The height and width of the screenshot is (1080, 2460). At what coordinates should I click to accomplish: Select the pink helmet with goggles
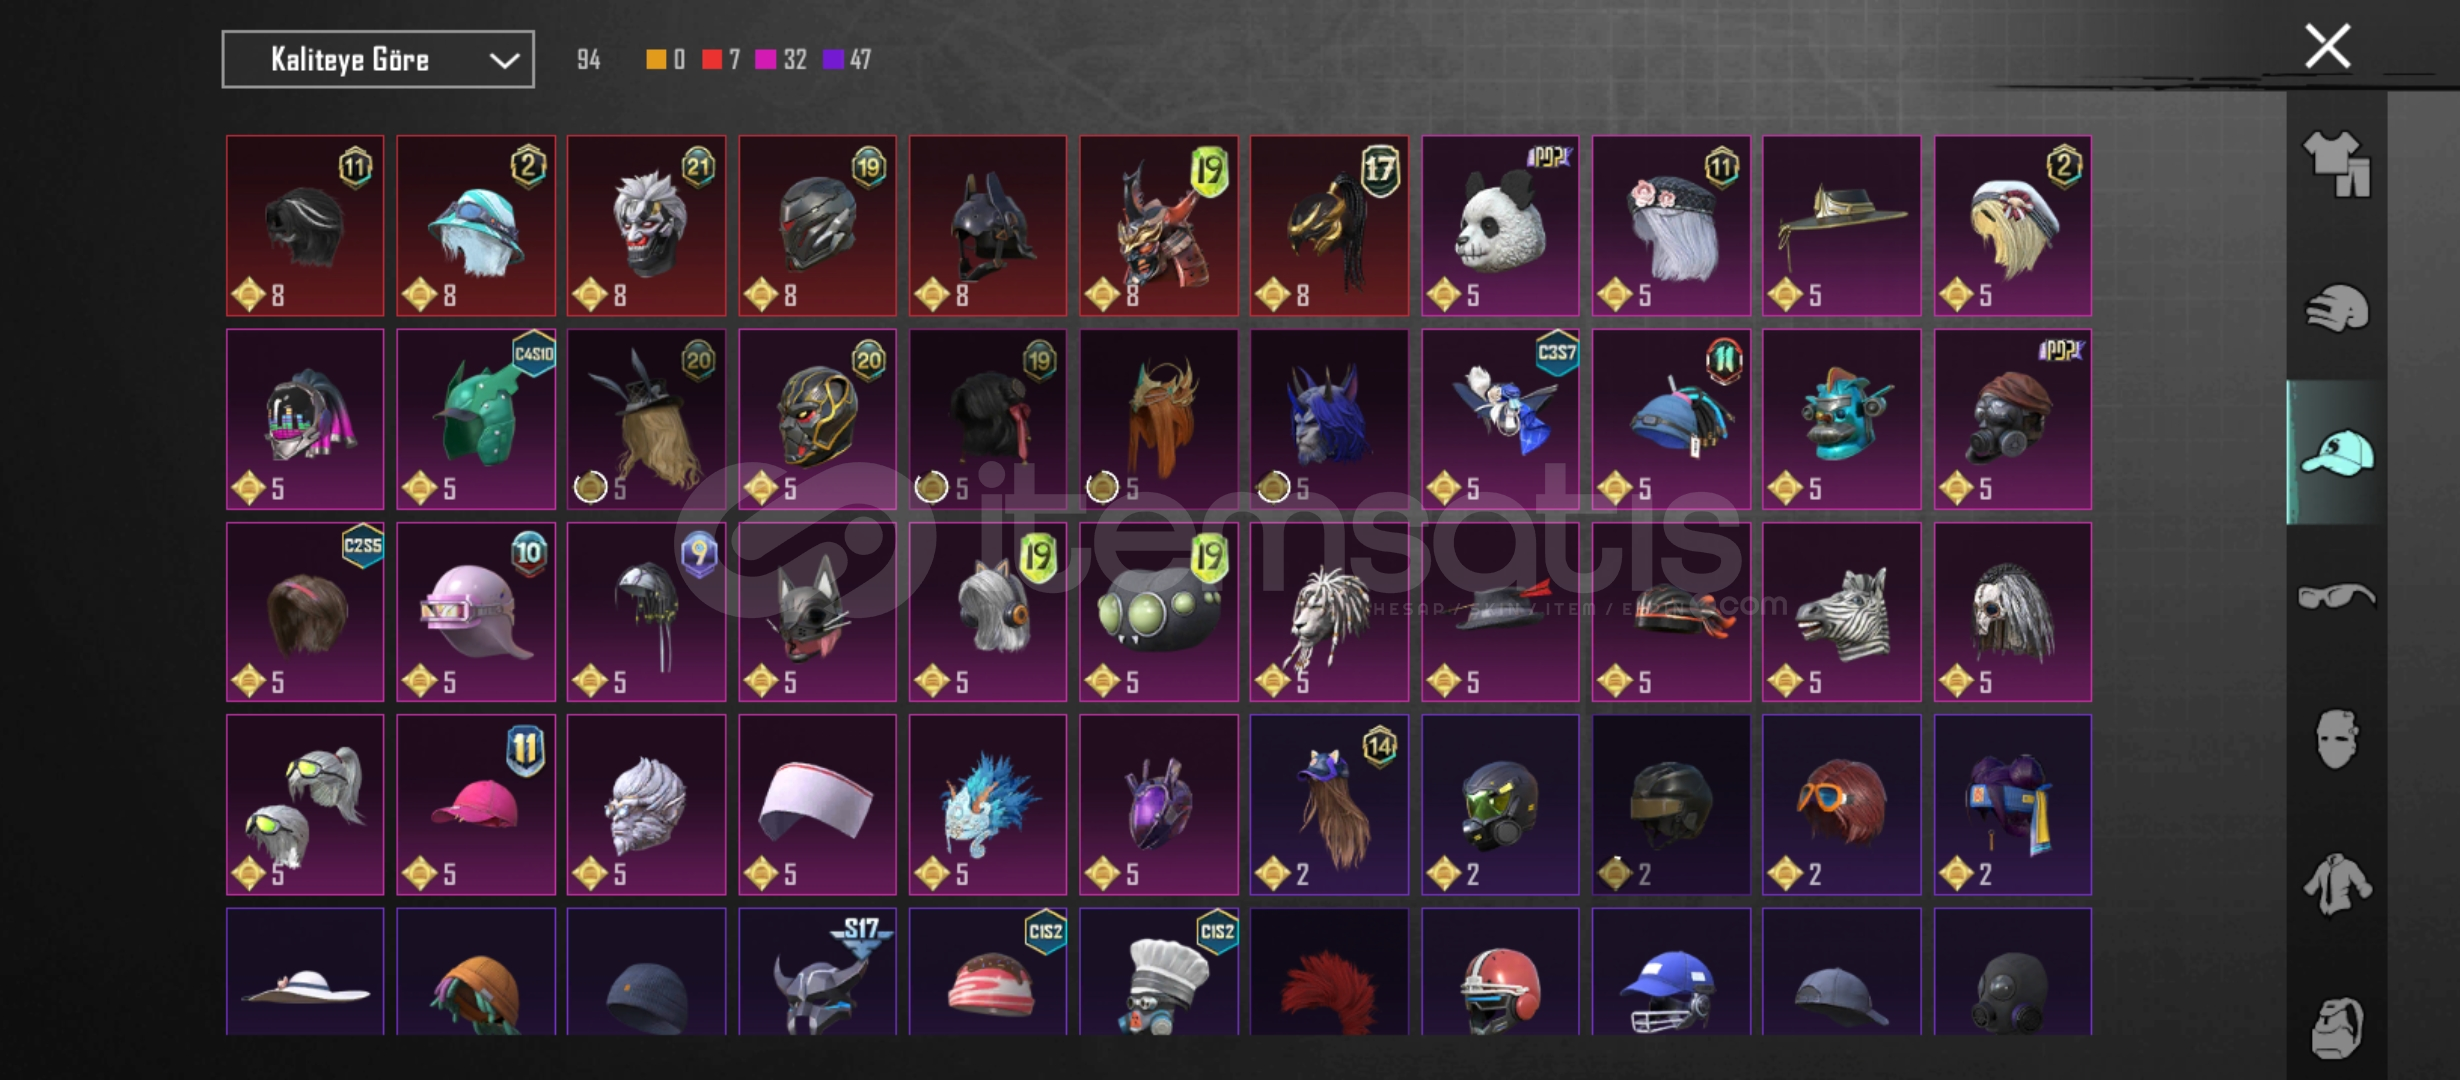[x=476, y=612]
